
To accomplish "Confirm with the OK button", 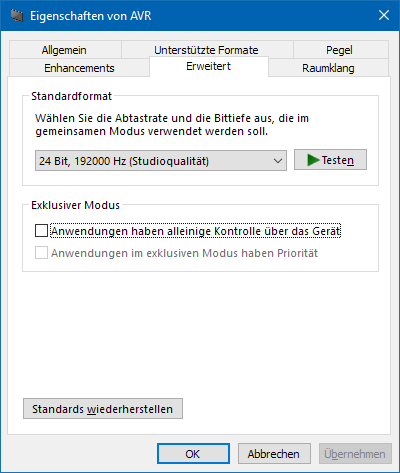I will click(x=193, y=454).
